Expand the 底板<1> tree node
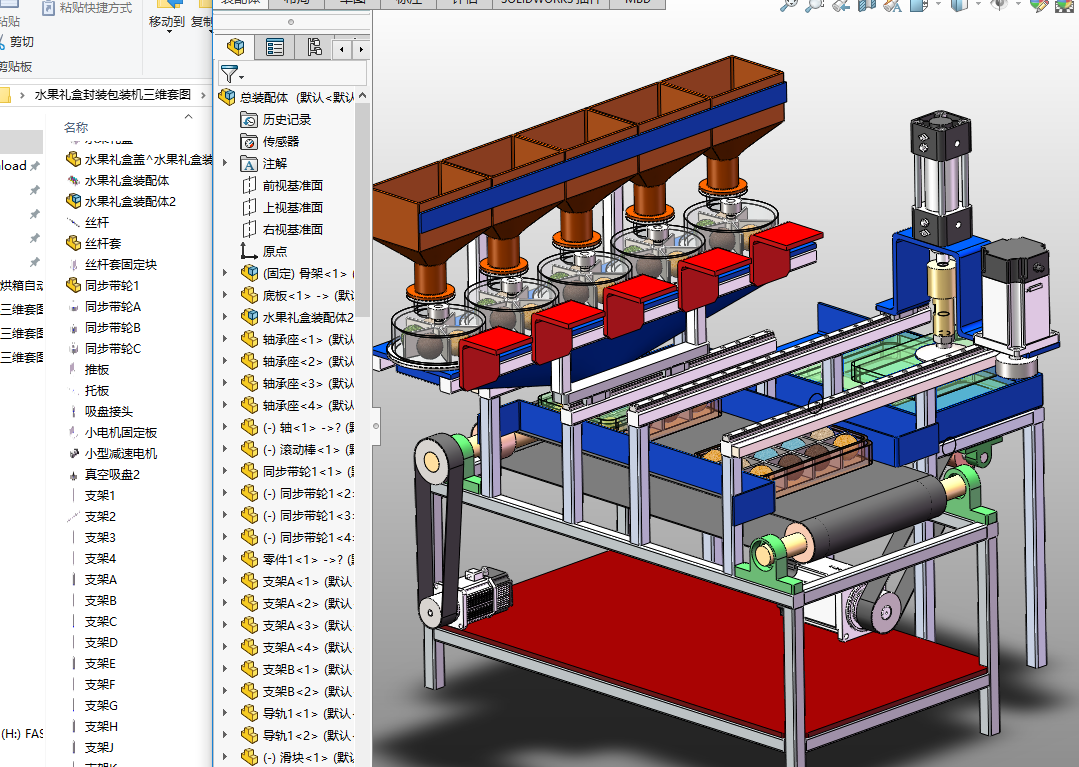Image resolution: width=1079 pixels, height=767 pixels. coord(225,295)
